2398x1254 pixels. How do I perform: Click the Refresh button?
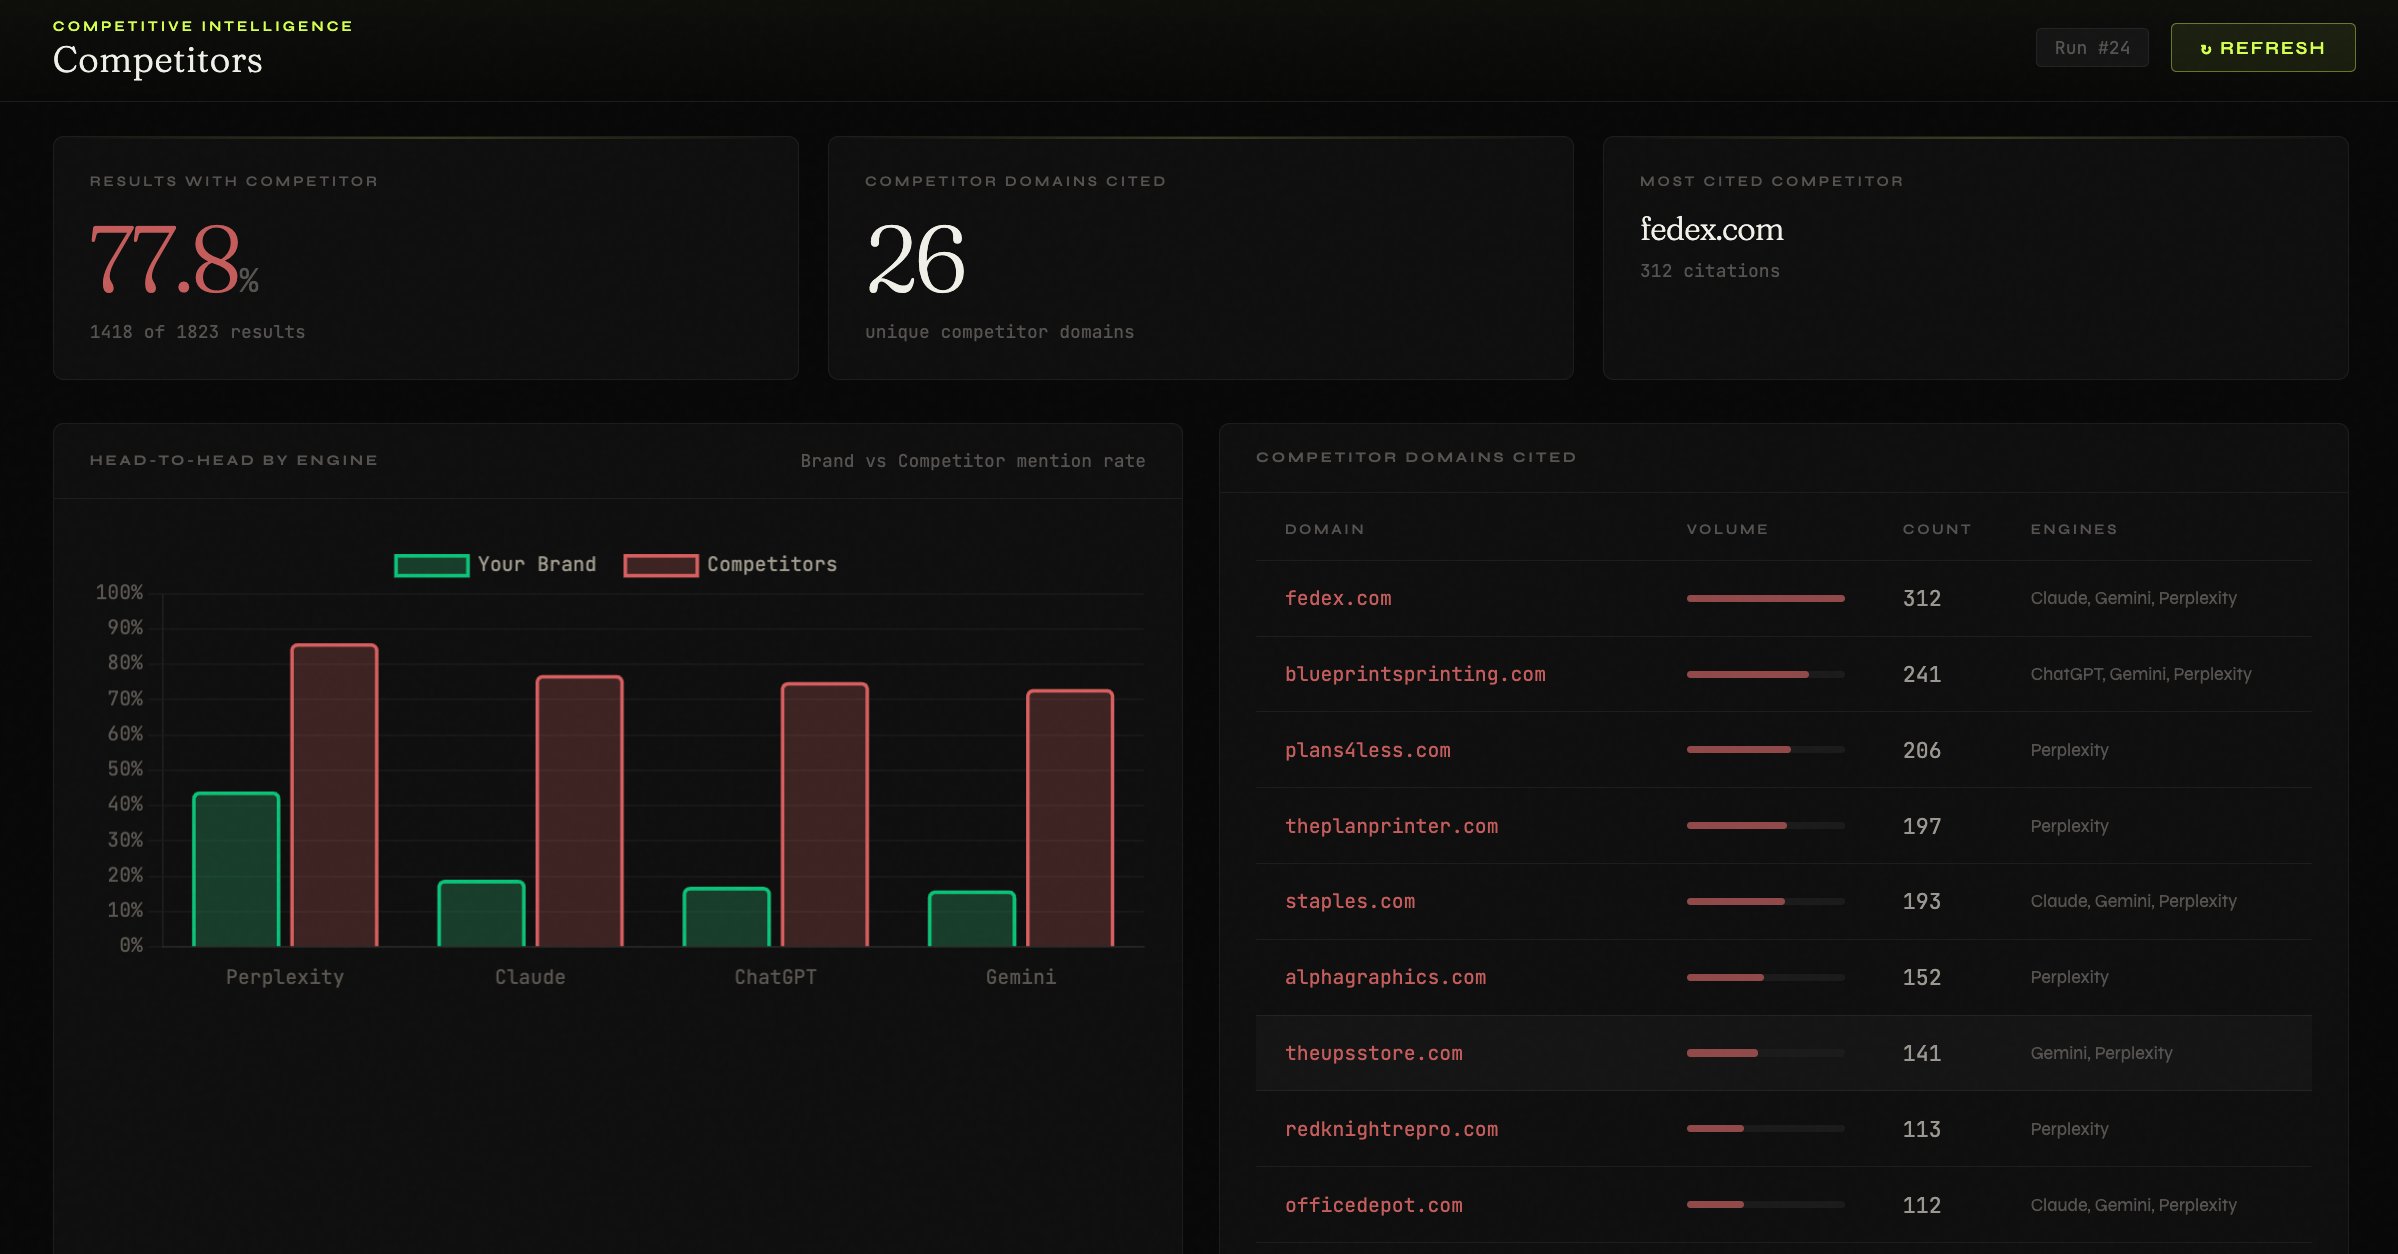(2262, 48)
